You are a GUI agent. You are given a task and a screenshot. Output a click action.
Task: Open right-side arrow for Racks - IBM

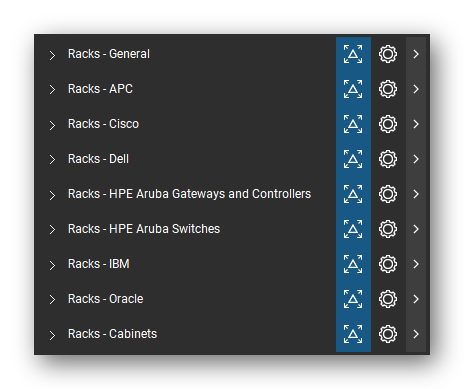[x=416, y=264]
